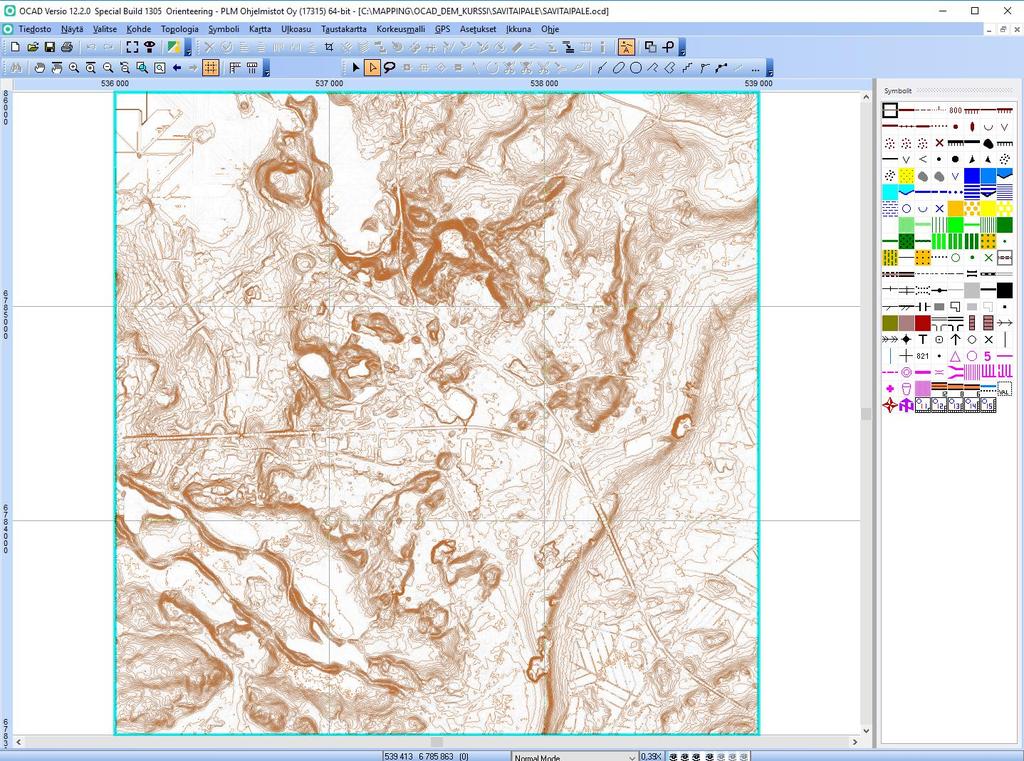Click the coordinate readout 539 413 6 785 863

tap(419, 756)
